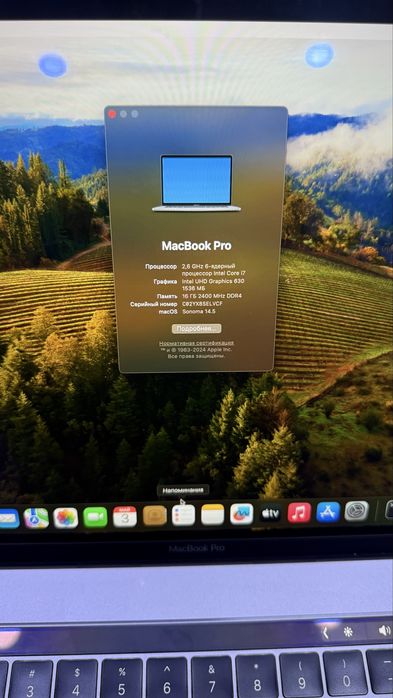Image resolution: width=393 pixels, height=698 pixels.
Task: Click the "Все права защищены" text
Action: [196, 357]
